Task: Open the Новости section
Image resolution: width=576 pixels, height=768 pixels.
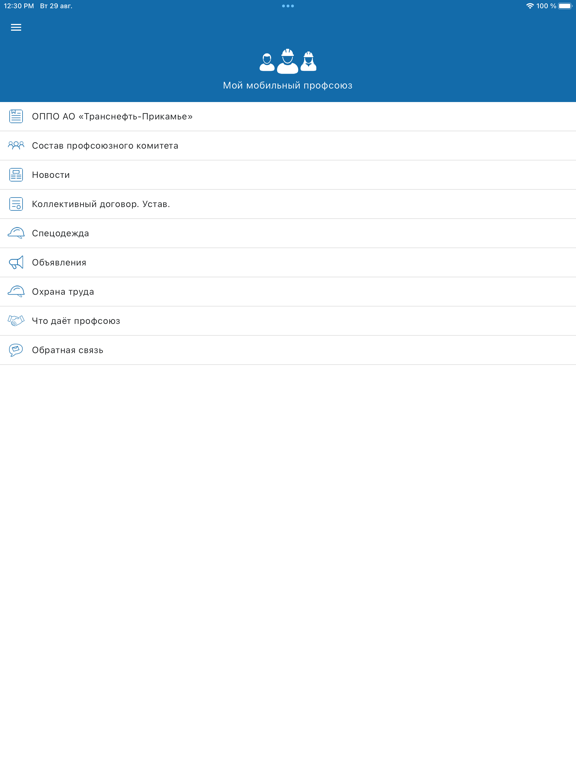Action: pyautogui.click(x=288, y=175)
